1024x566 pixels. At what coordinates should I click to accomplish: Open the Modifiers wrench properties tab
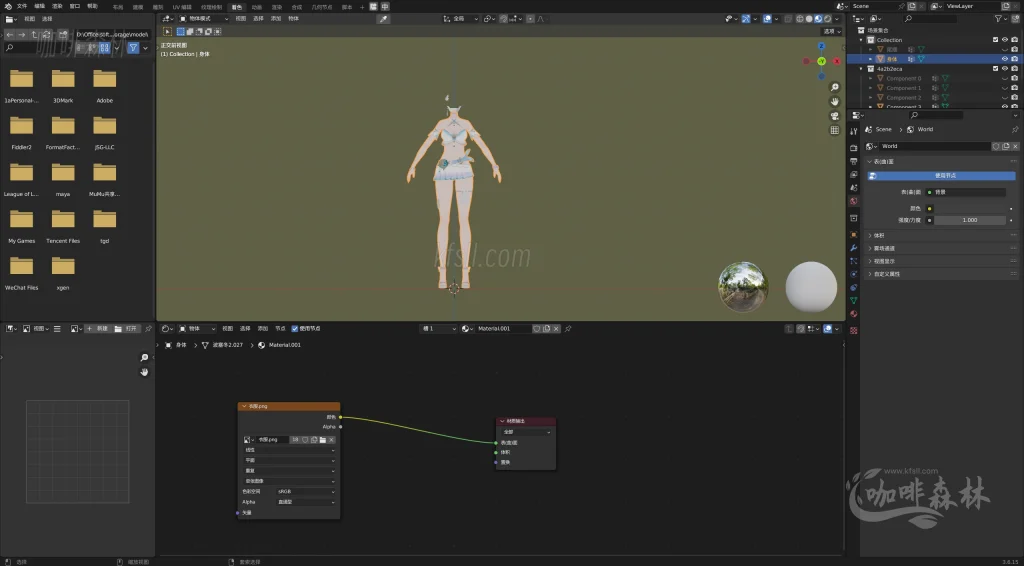pyautogui.click(x=854, y=248)
